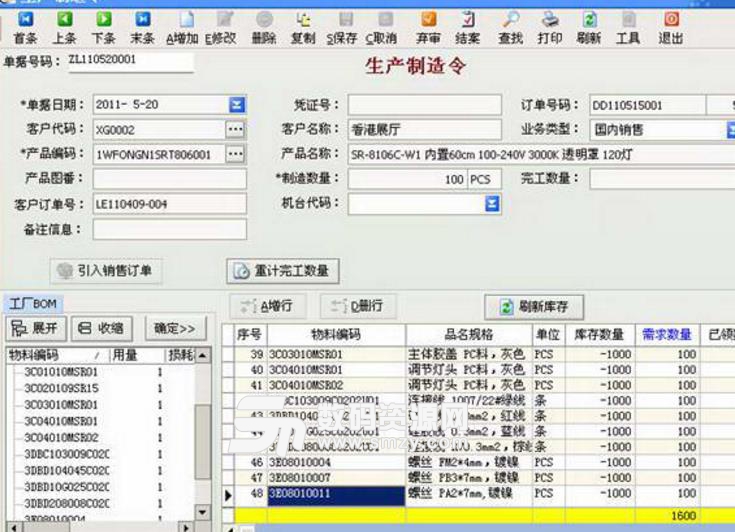Click the 库存数量 column header
735x532 pixels.
click(x=600, y=335)
